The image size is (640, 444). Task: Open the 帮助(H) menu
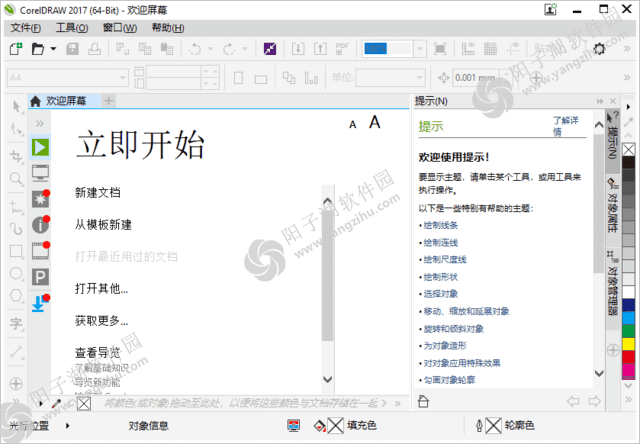(168, 28)
